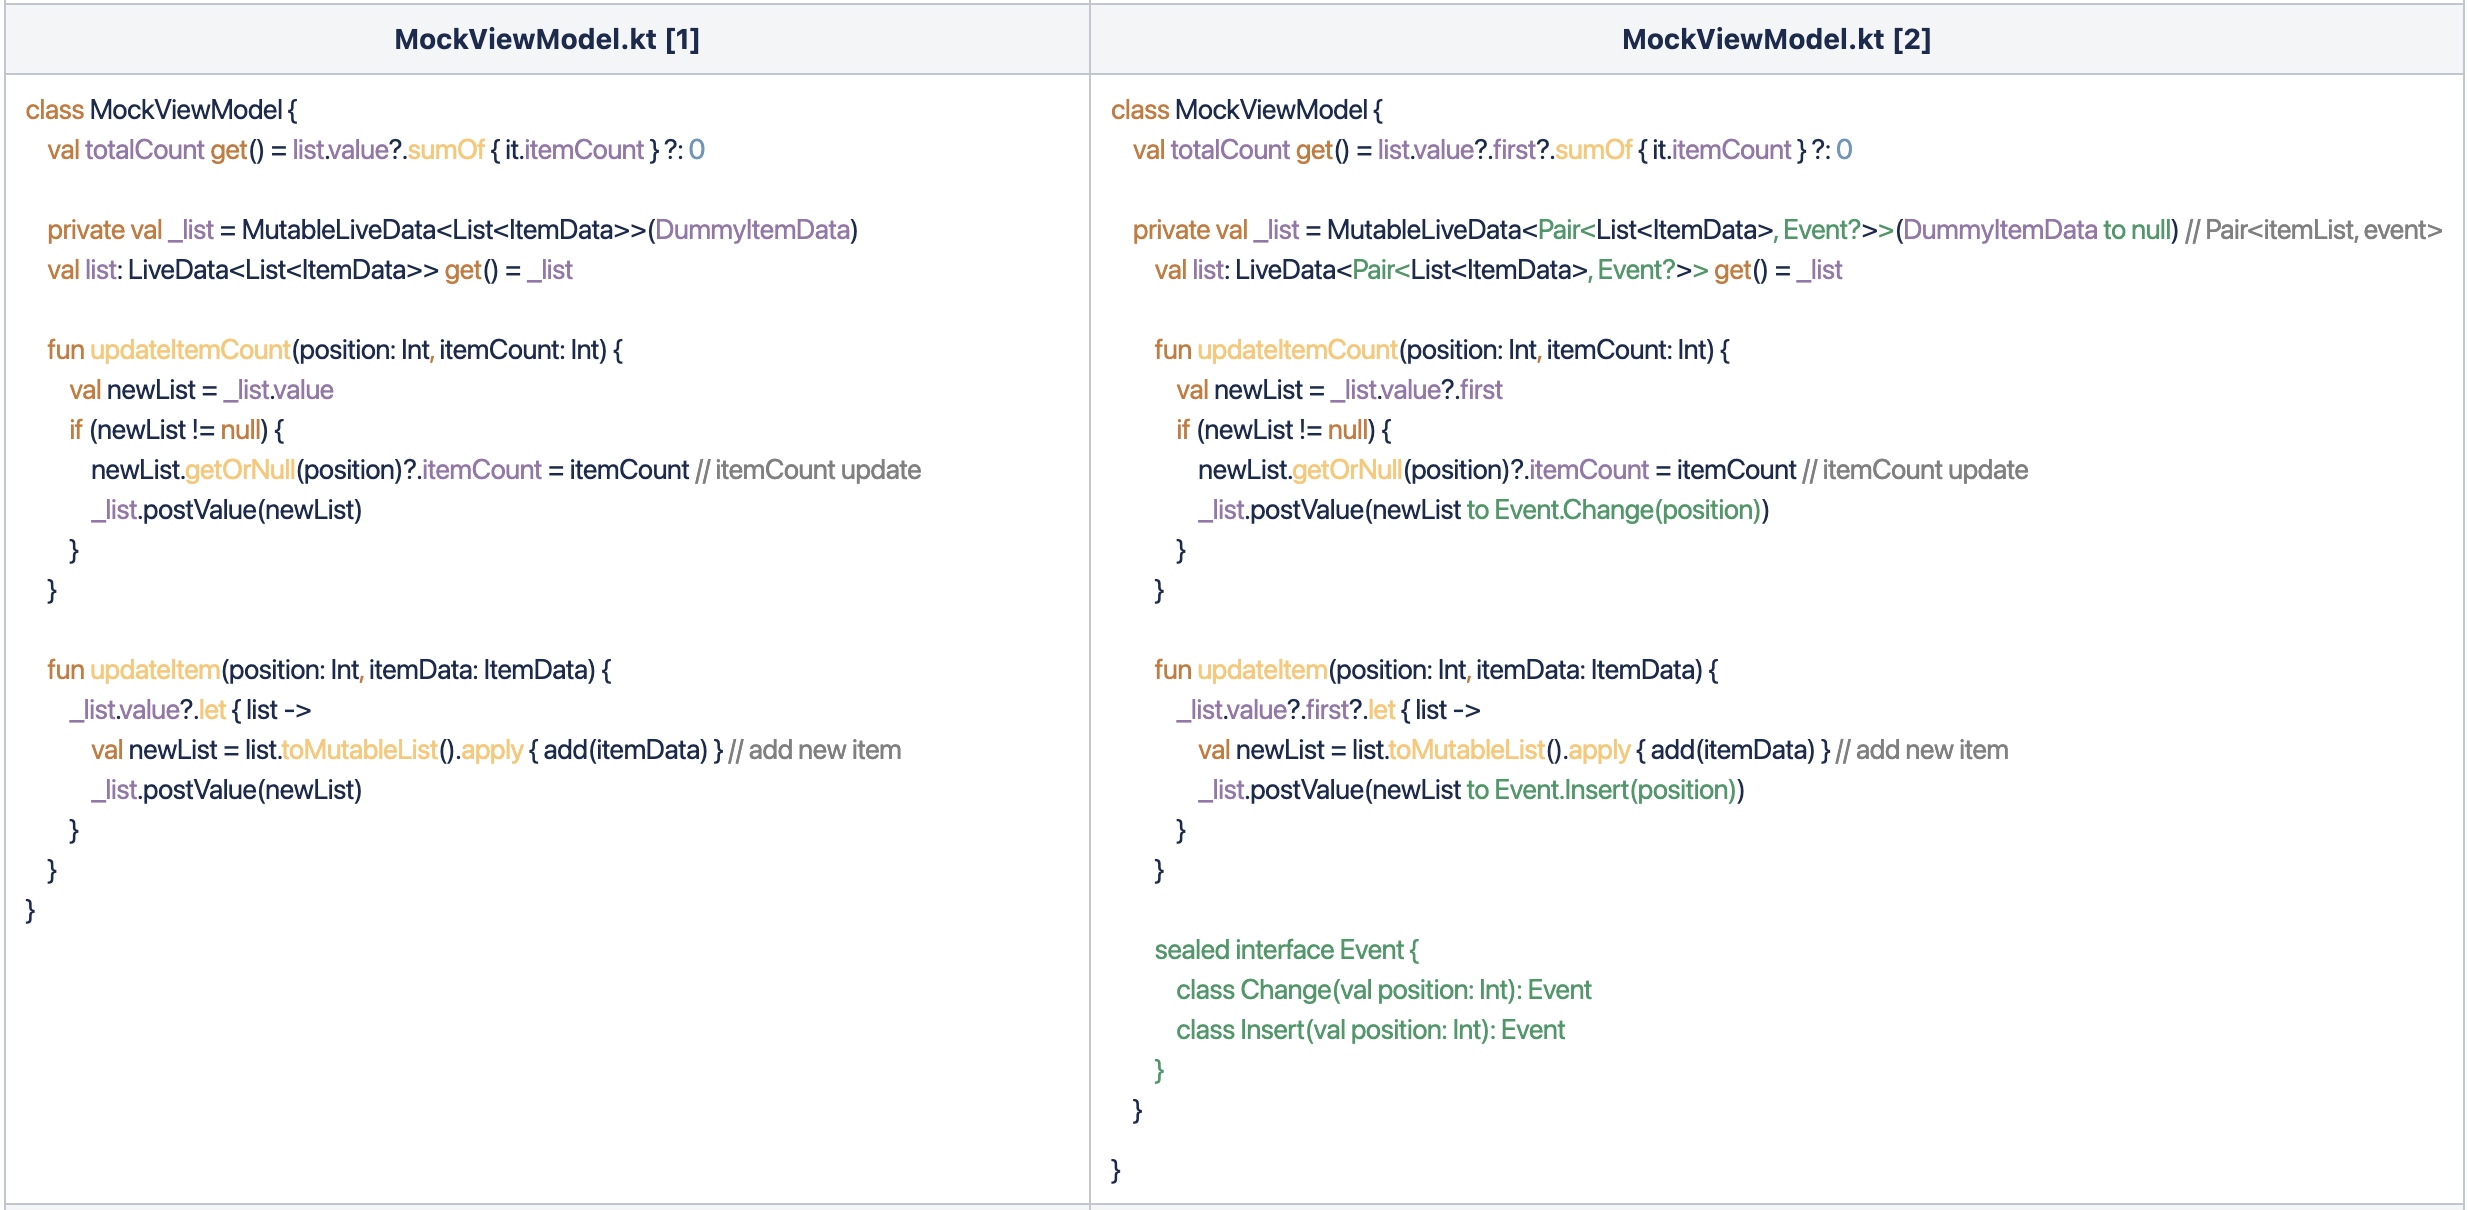Click the MockViewModel.kt [1] header
The image size is (2468, 1210).
click(547, 39)
